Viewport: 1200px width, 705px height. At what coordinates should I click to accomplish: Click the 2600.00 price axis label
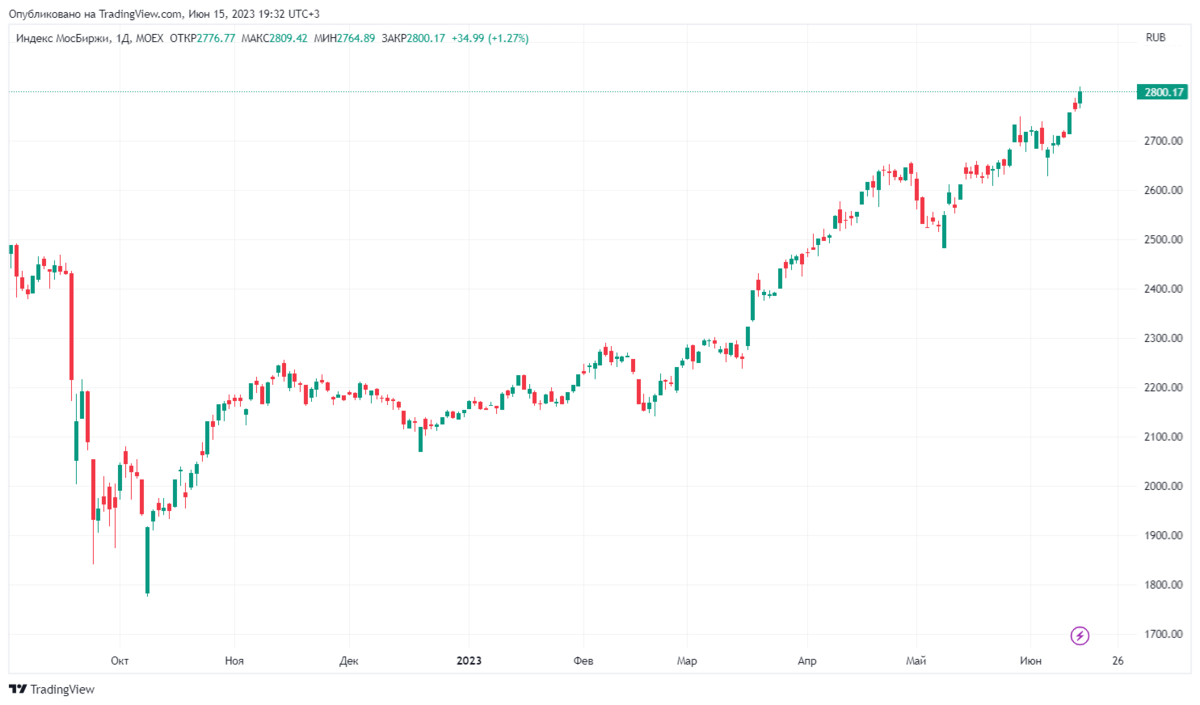1164,190
